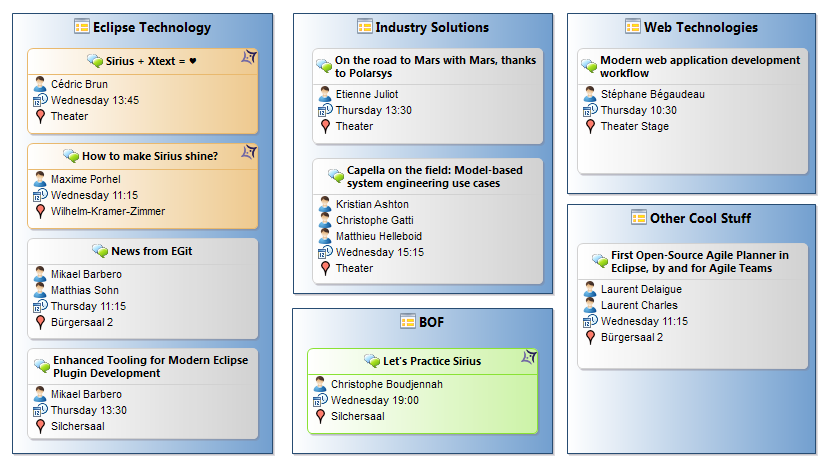Click the speech bubble icon of Capella on the field talk
The height and width of the screenshot is (465, 827).
tap(336, 175)
